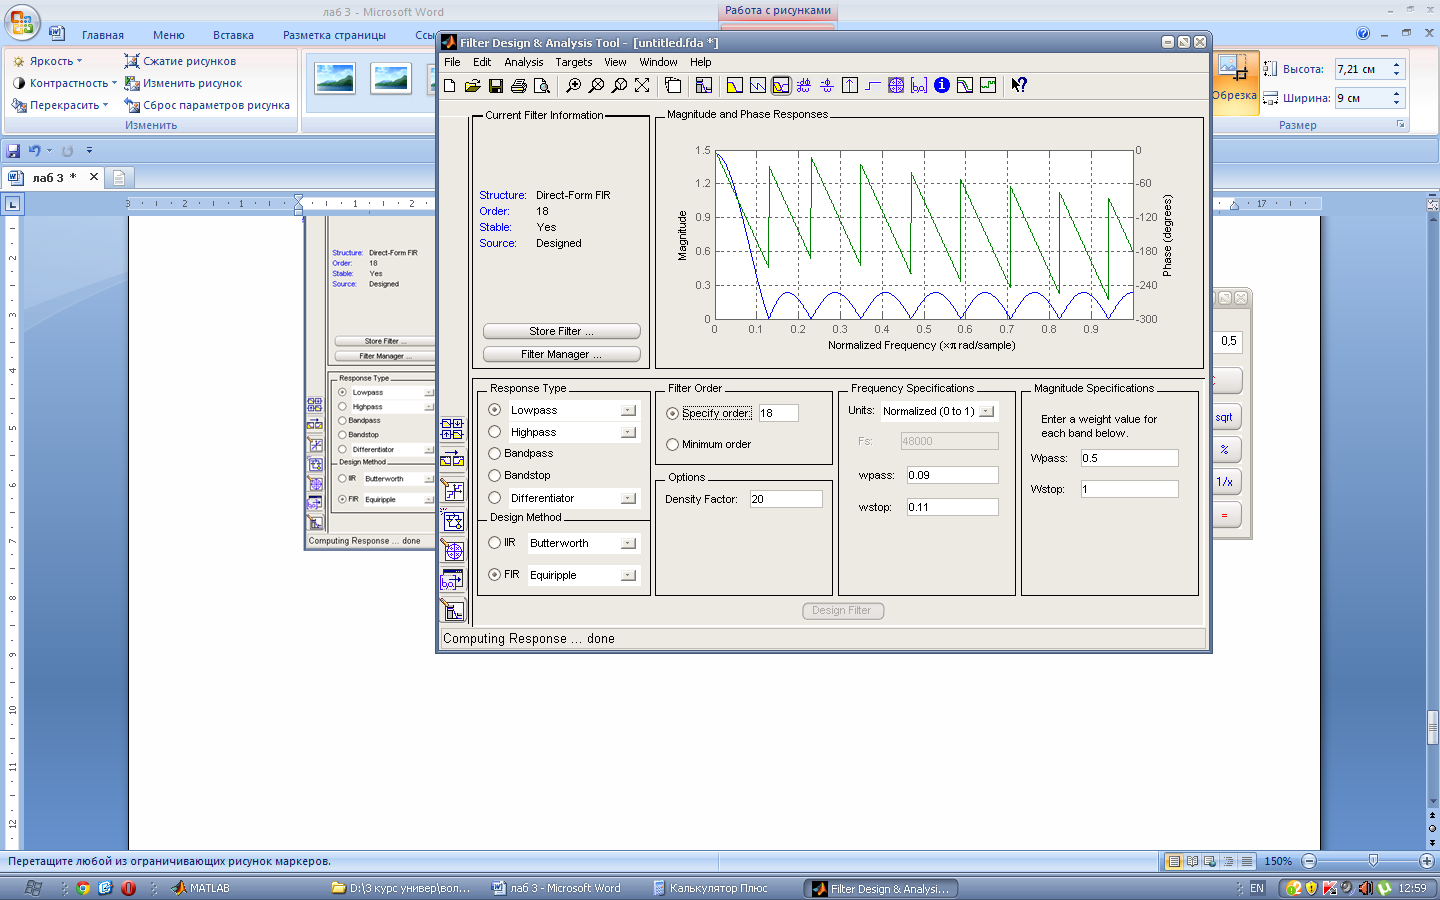Screen dimensions: 1440x900
Task: Open the Set Quantization Parameters sidebar panel
Action: [x=452, y=490]
